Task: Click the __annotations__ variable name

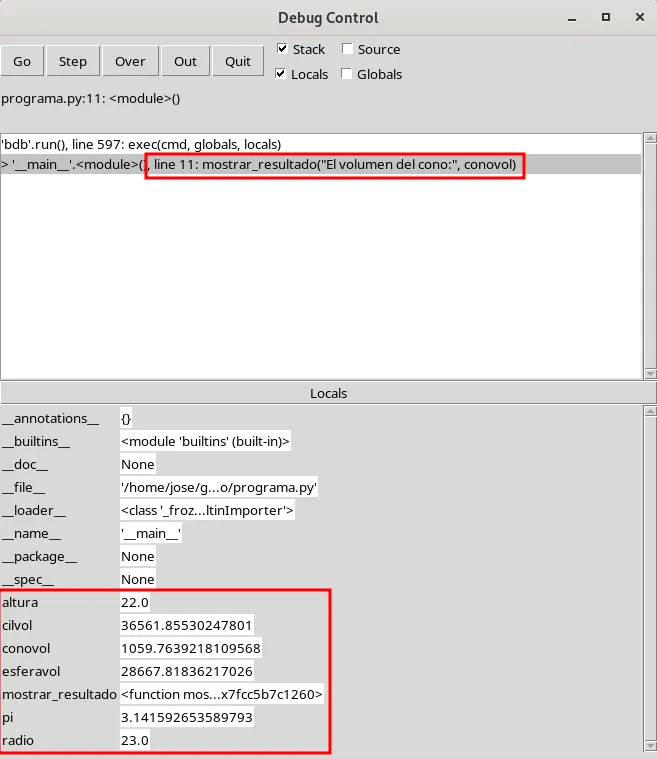Action: [x=50, y=419]
